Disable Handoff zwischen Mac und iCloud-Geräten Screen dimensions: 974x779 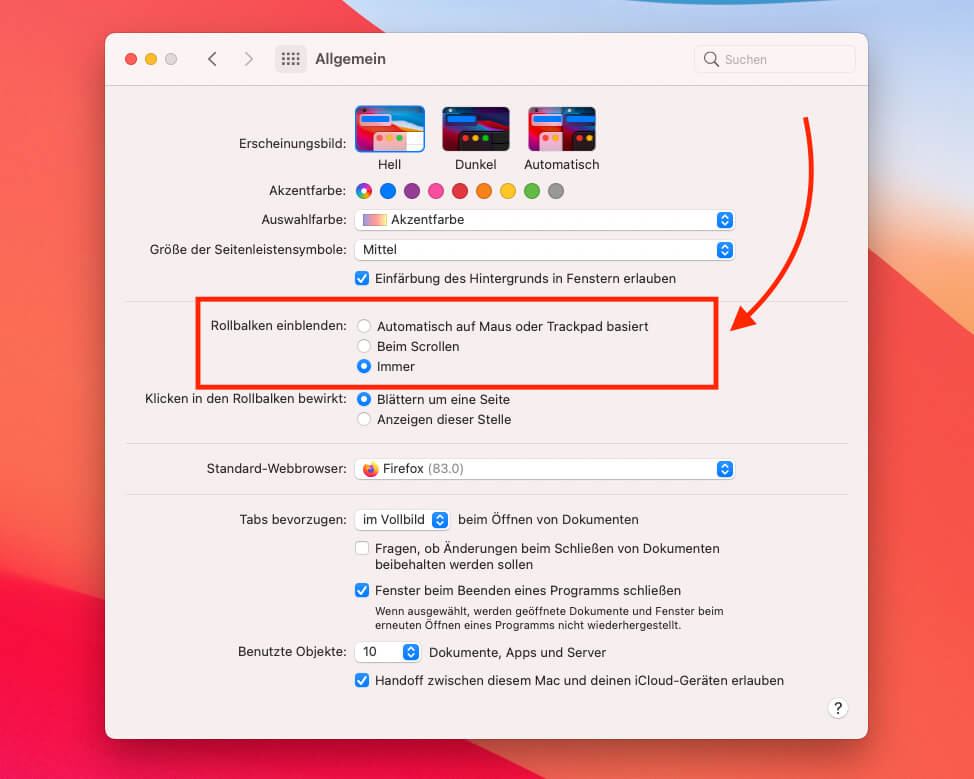click(362, 680)
